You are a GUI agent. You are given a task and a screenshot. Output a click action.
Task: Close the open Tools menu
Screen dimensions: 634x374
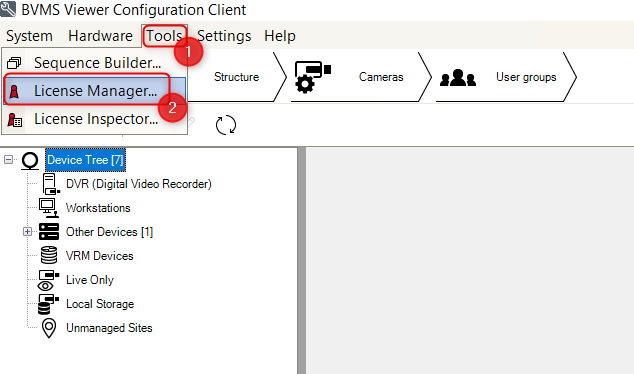click(164, 36)
